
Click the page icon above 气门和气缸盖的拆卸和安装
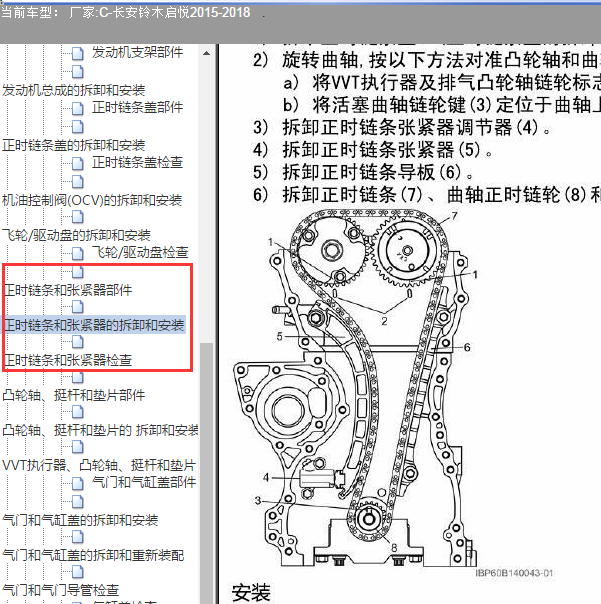click(77, 501)
